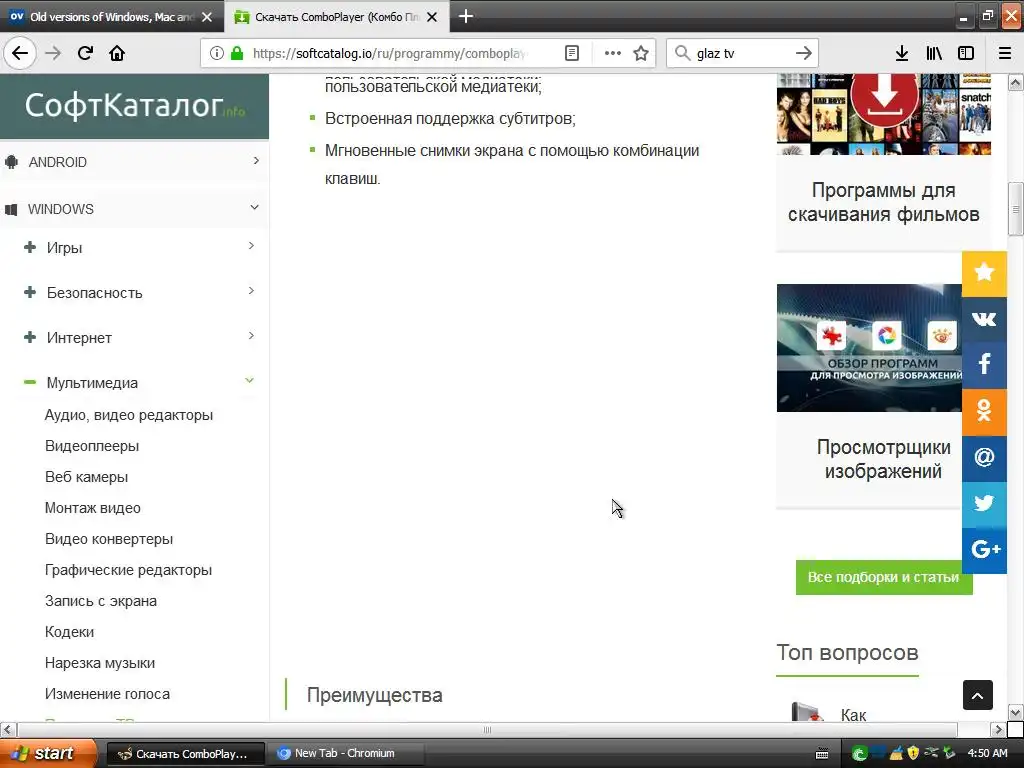Toggle reader view icon in address bar
Image resolution: width=1024 pixels, height=768 pixels.
click(x=572, y=53)
